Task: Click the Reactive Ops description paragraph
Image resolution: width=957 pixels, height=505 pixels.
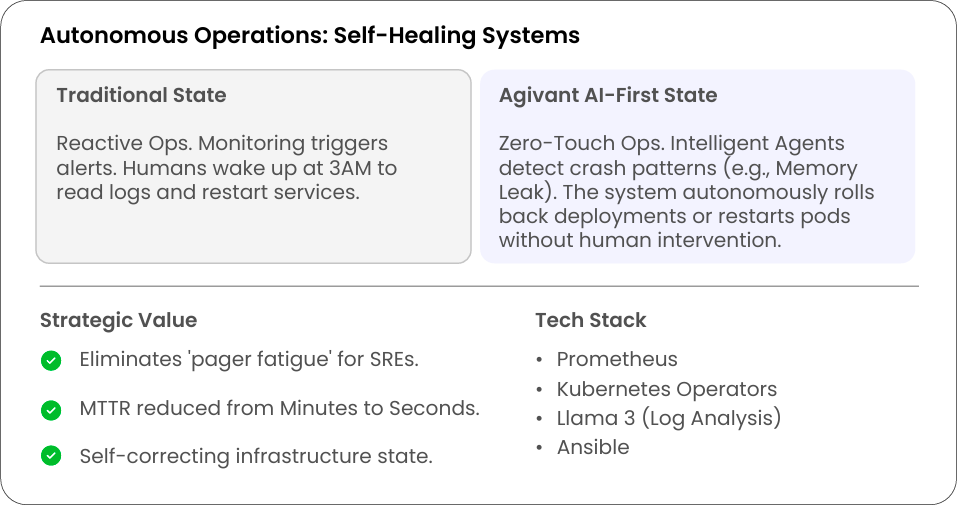Action: (228, 168)
